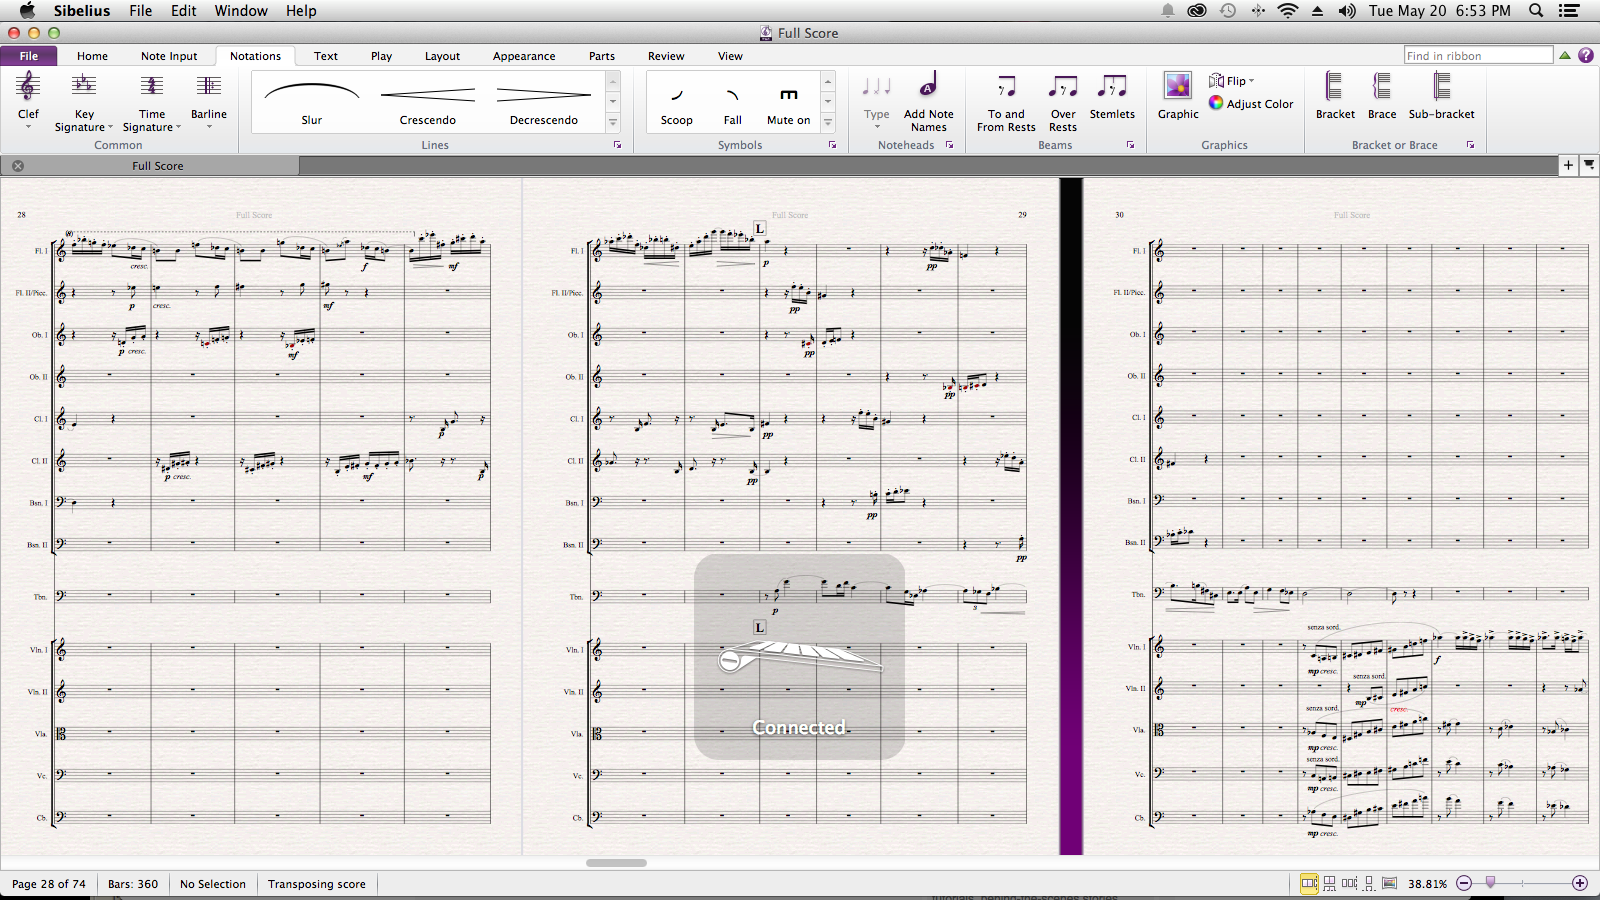Open the Edit menu in the menu bar
The height and width of the screenshot is (900, 1600).
coord(183,11)
